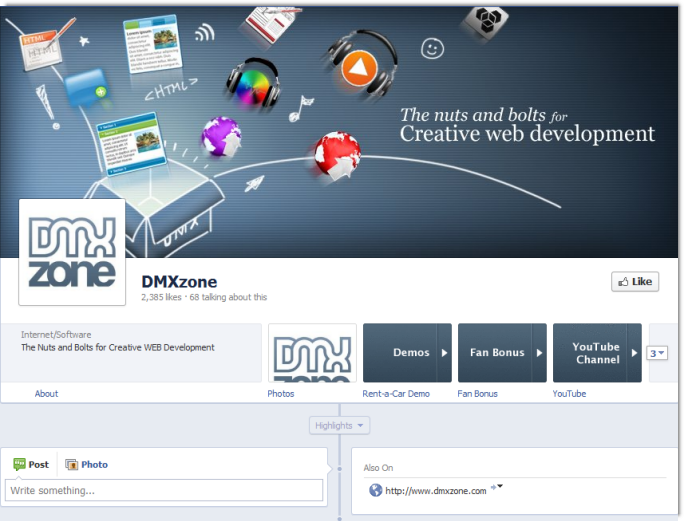The height and width of the screenshot is (521, 684).
Task: Click the red globe in cover photo
Action: (x=337, y=155)
